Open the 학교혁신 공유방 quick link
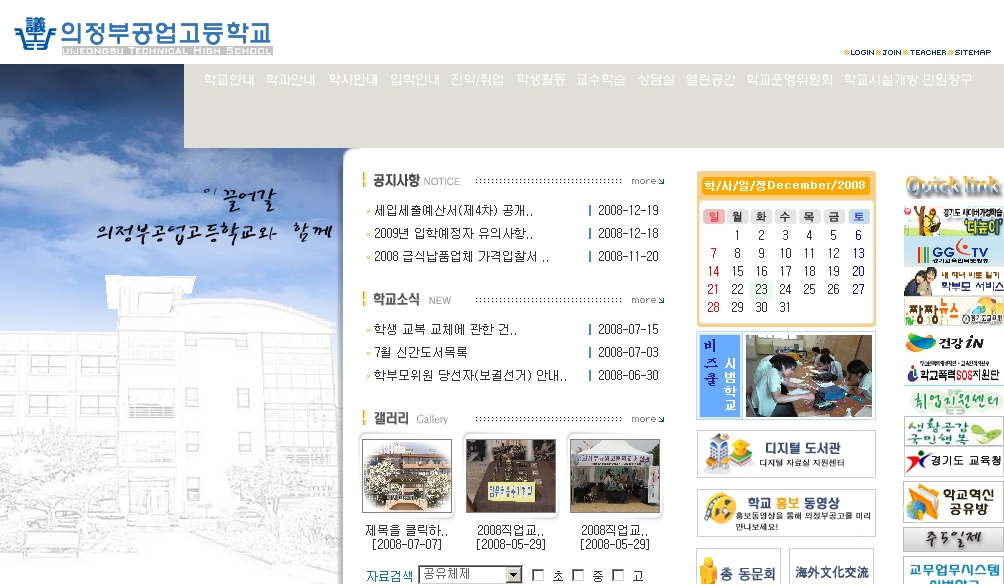The height and width of the screenshot is (584, 1004). pos(952,502)
